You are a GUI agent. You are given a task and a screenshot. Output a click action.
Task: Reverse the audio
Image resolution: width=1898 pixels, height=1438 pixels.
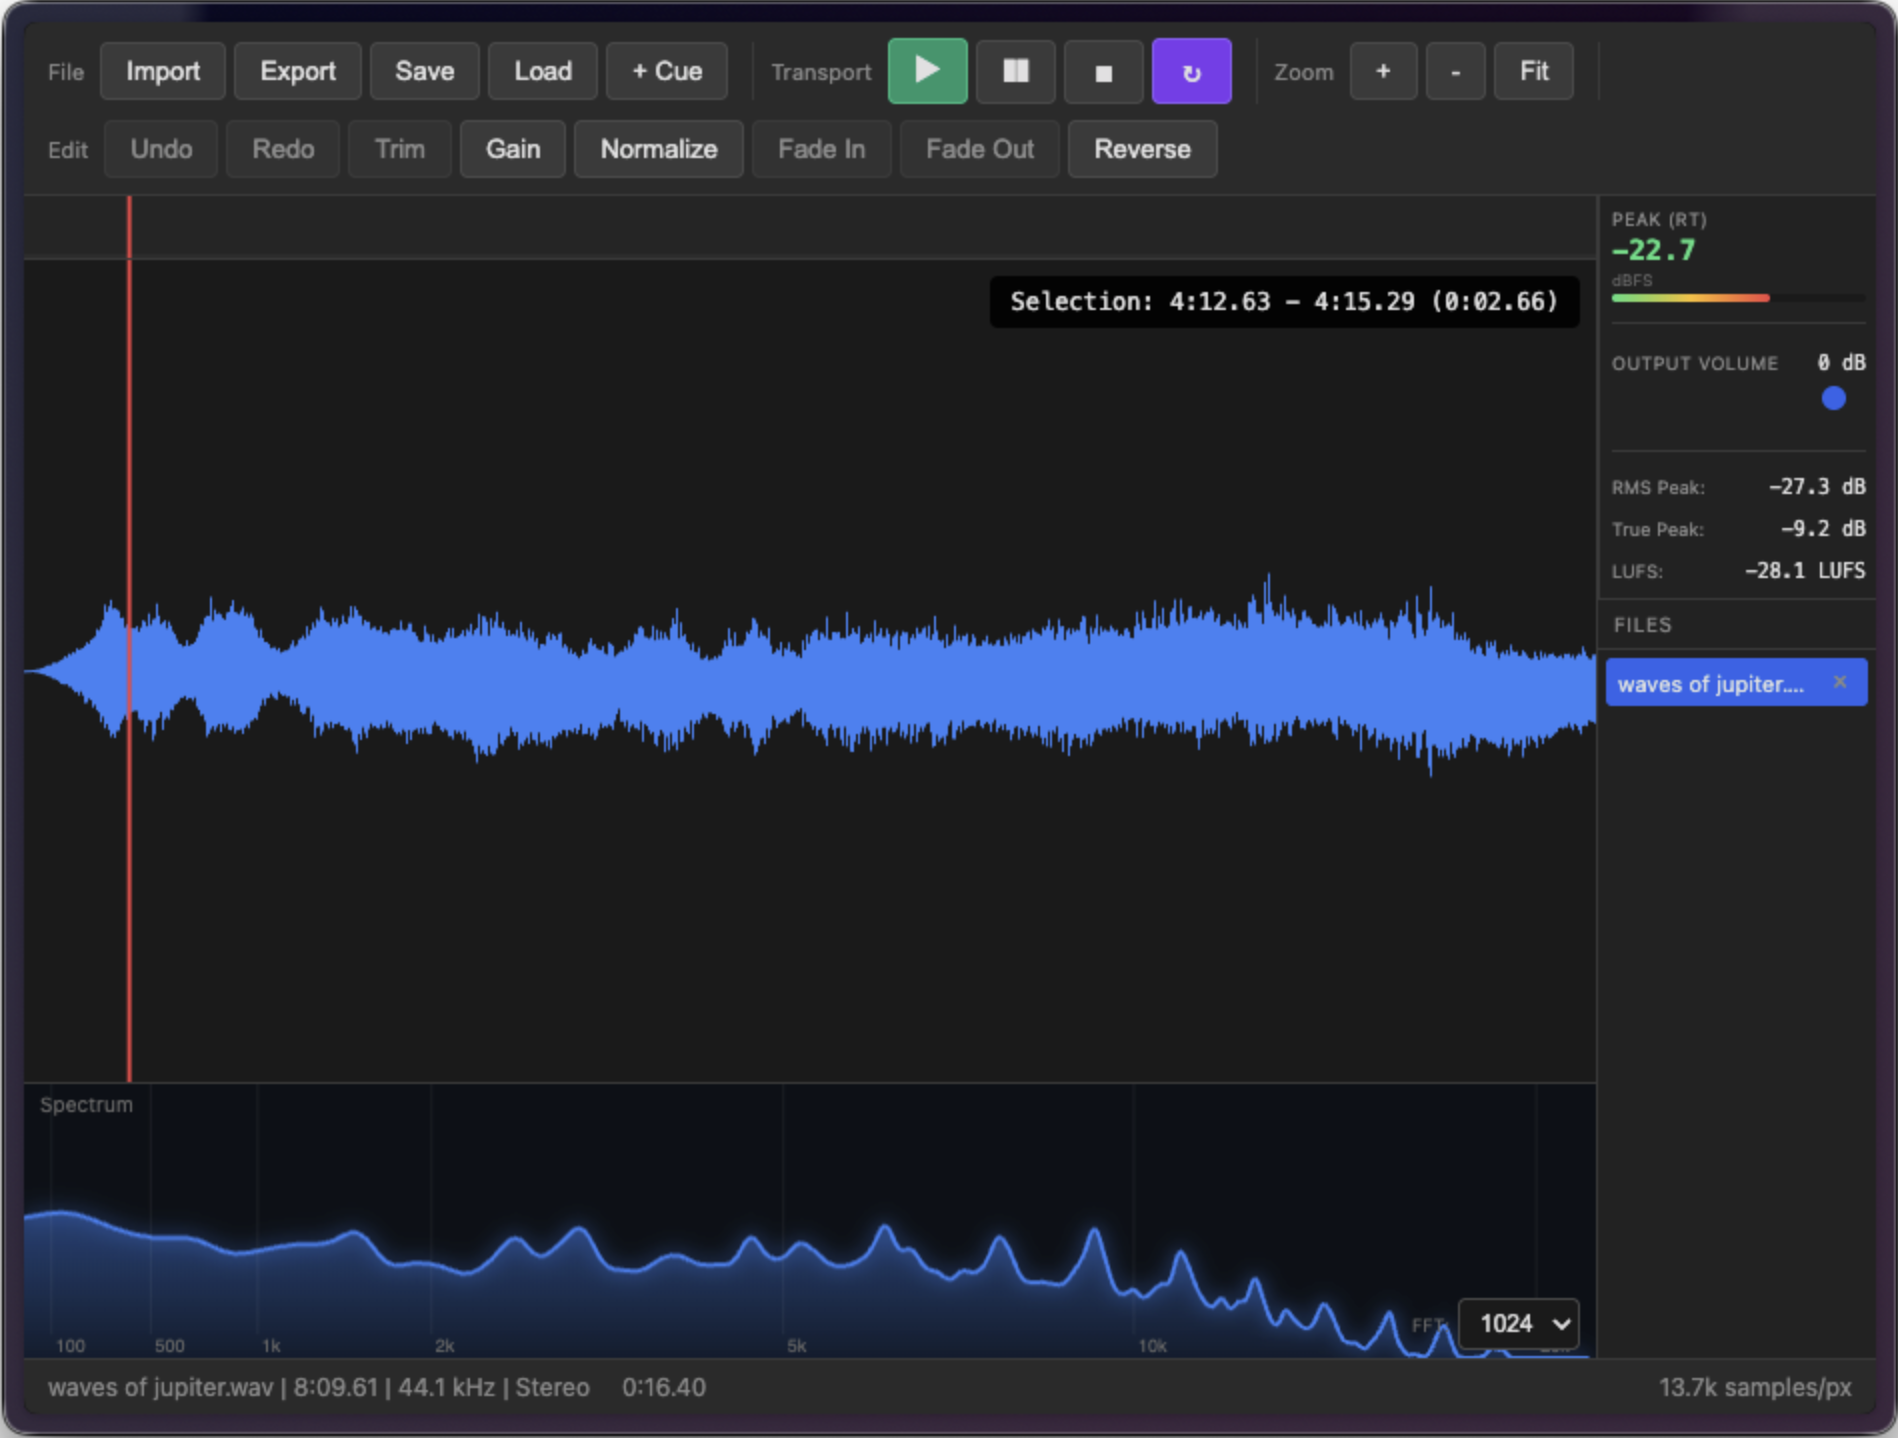coord(1142,149)
